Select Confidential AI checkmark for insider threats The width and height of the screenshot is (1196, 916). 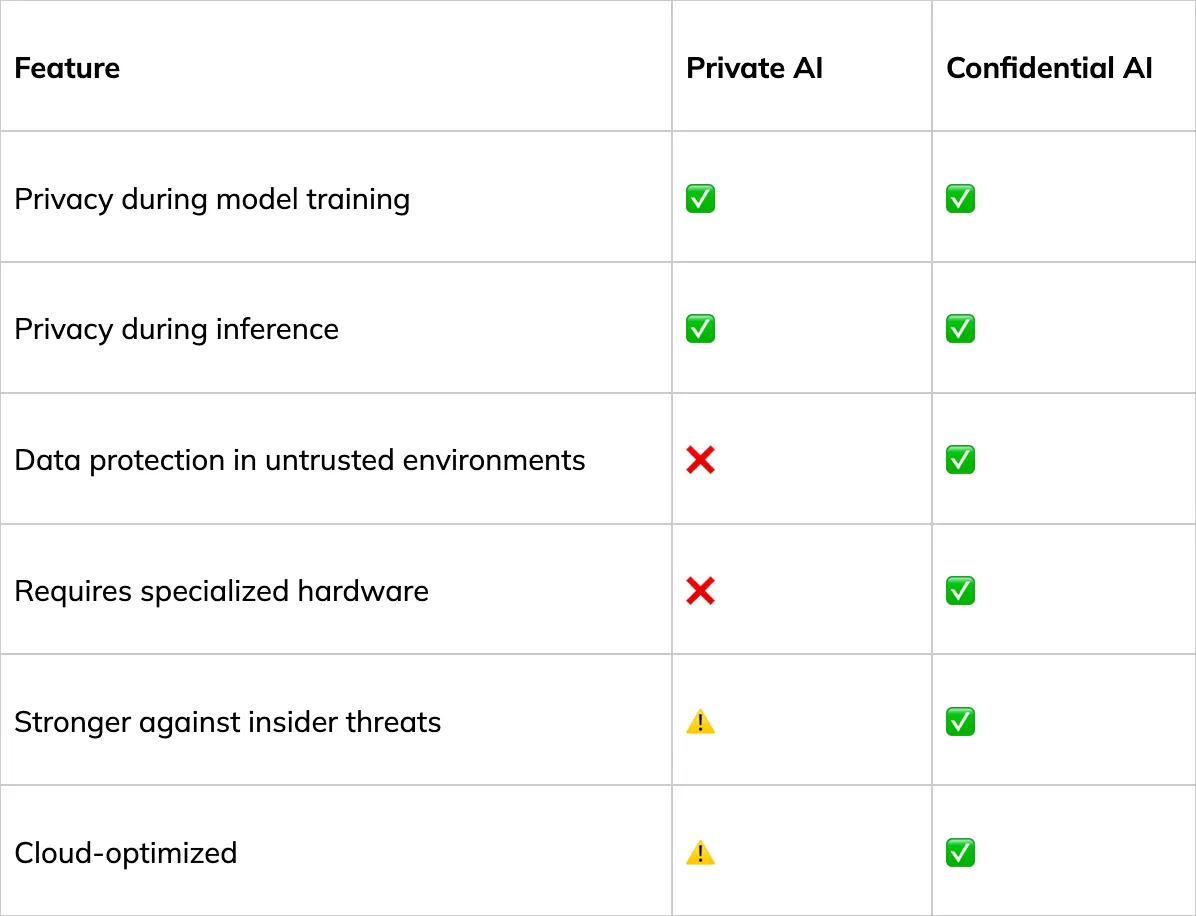[x=960, y=722]
